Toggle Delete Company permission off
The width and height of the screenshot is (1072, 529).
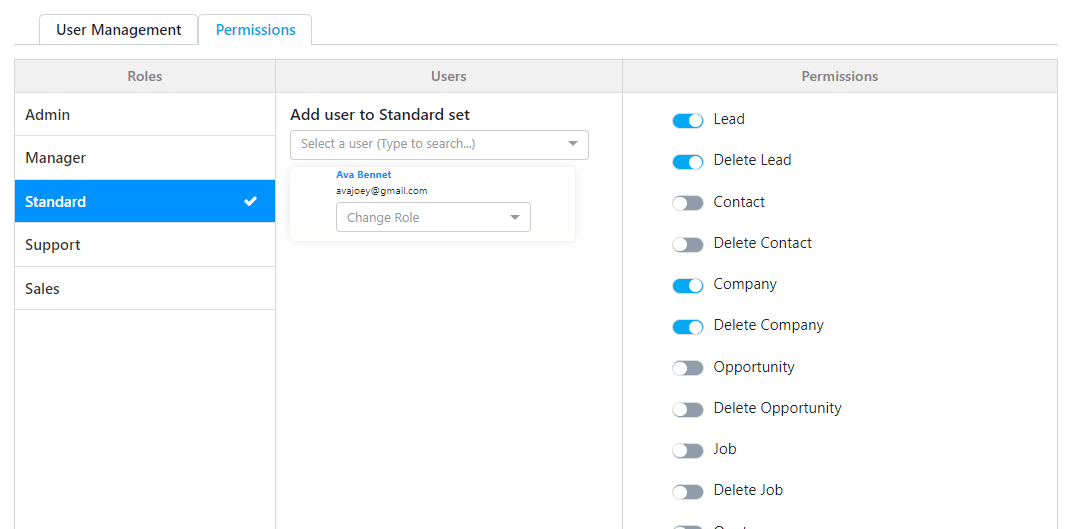pos(688,327)
